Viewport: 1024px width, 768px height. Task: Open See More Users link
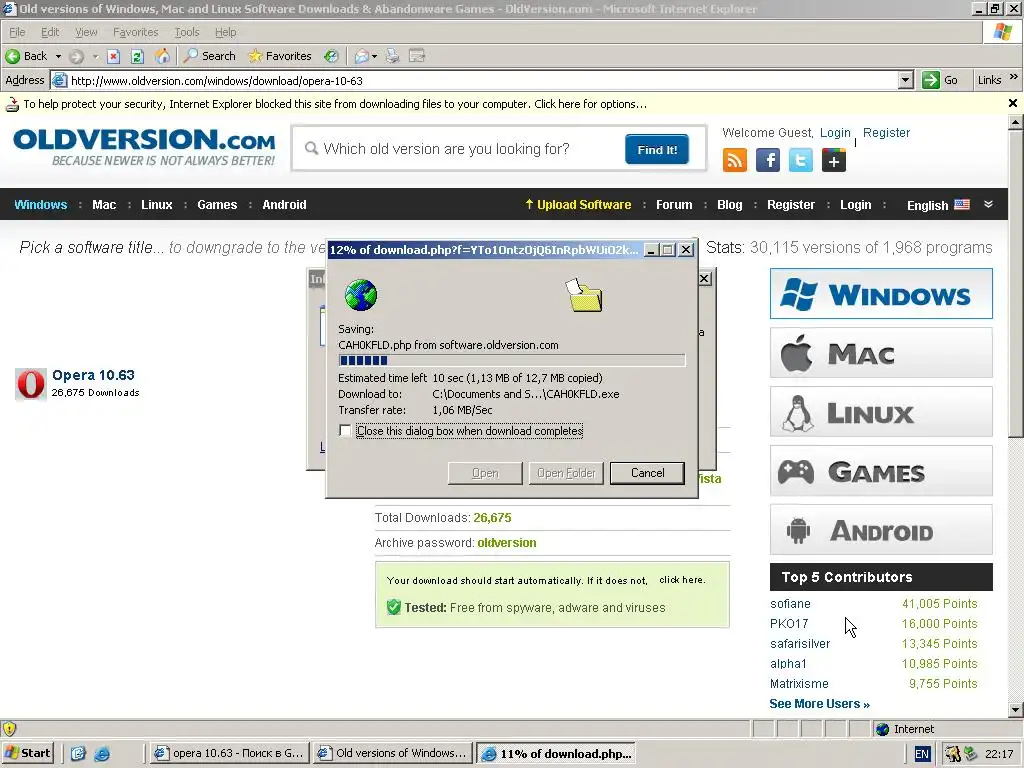(819, 703)
